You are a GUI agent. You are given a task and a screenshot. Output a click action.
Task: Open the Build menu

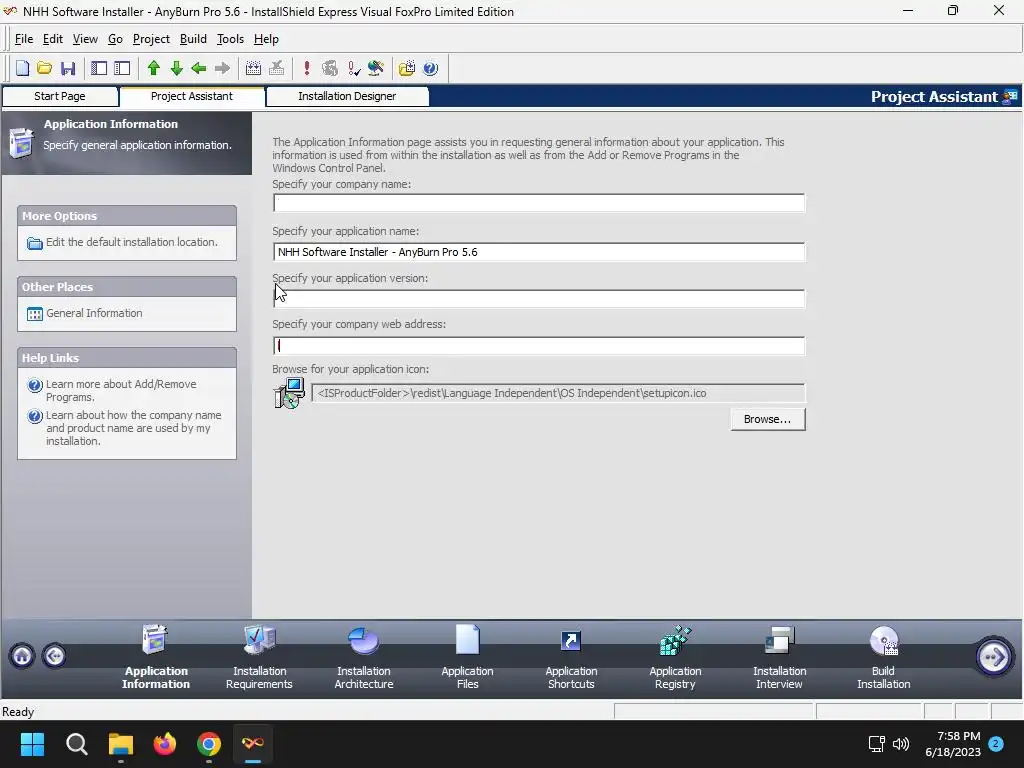tap(193, 39)
